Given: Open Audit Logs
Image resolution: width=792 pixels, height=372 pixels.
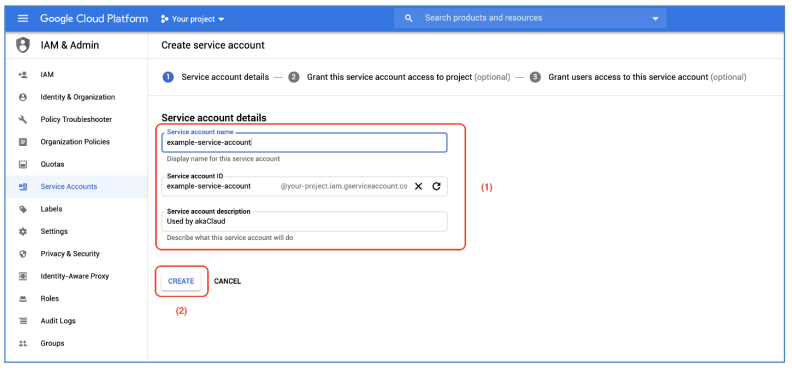Looking at the screenshot, I should [58, 321].
